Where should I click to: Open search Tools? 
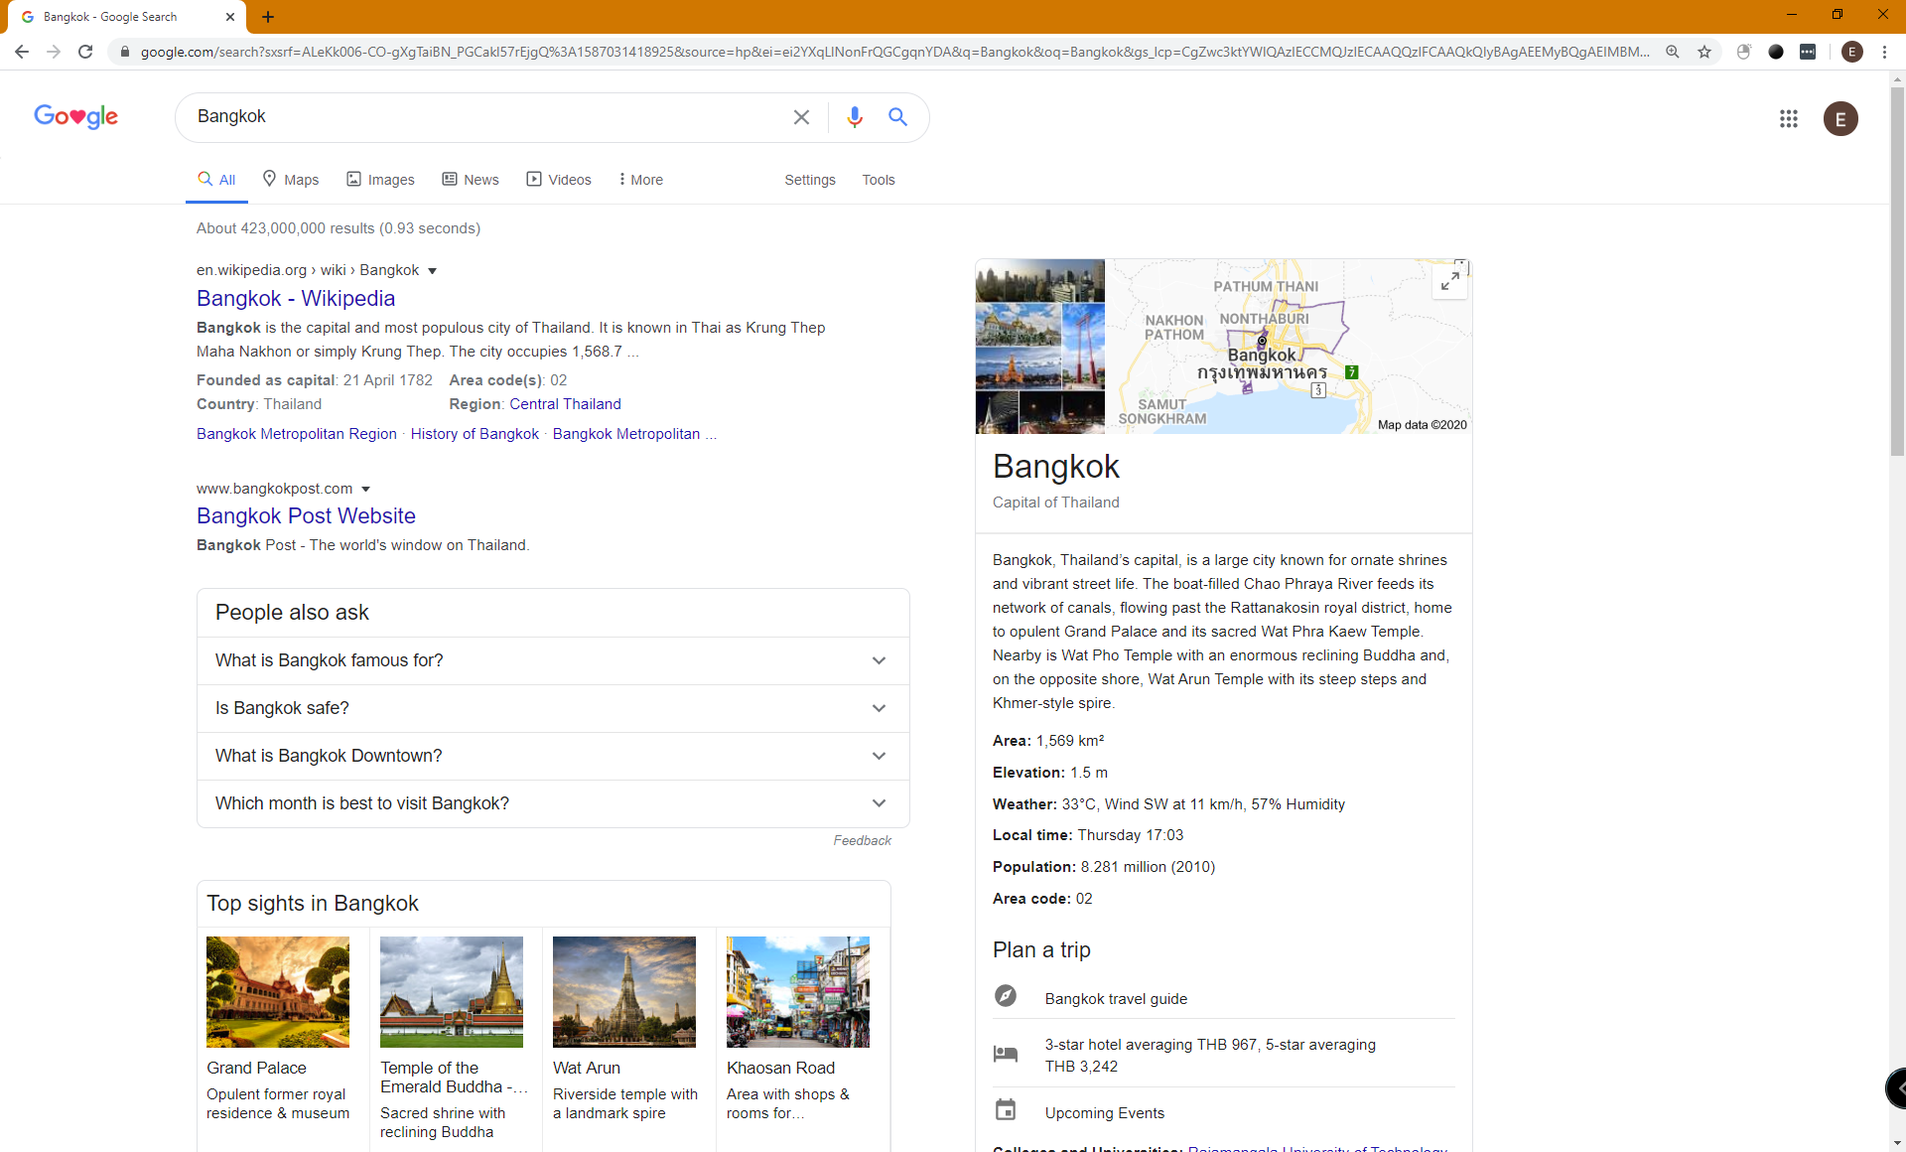(x=878, y=180)
